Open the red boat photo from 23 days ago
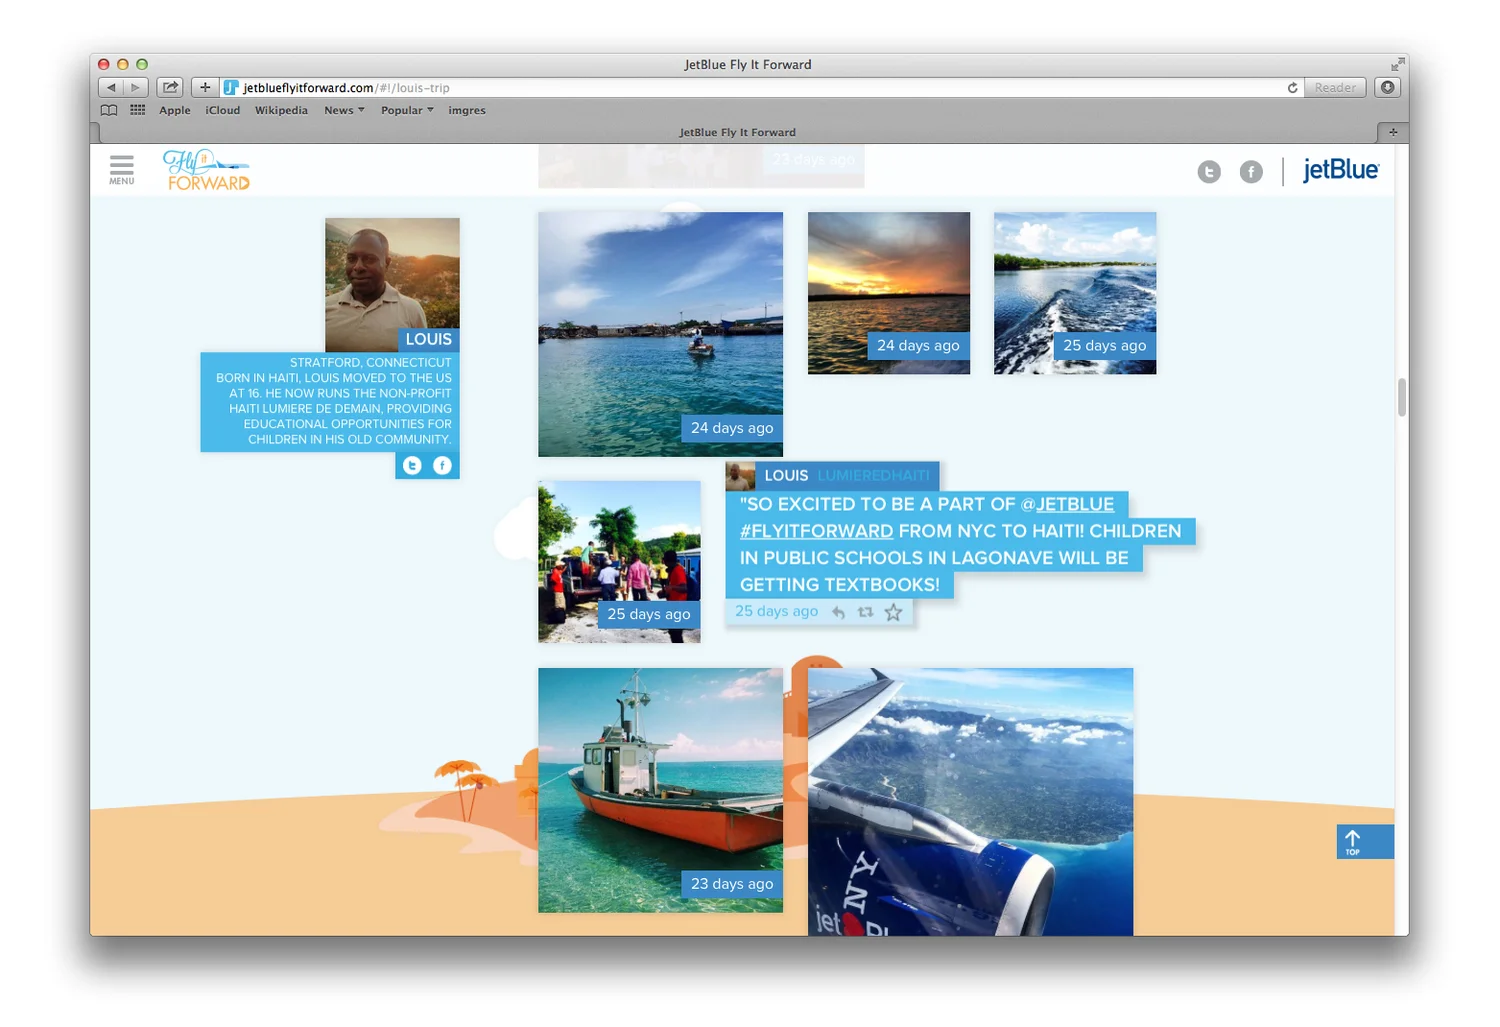 [660, 790]
